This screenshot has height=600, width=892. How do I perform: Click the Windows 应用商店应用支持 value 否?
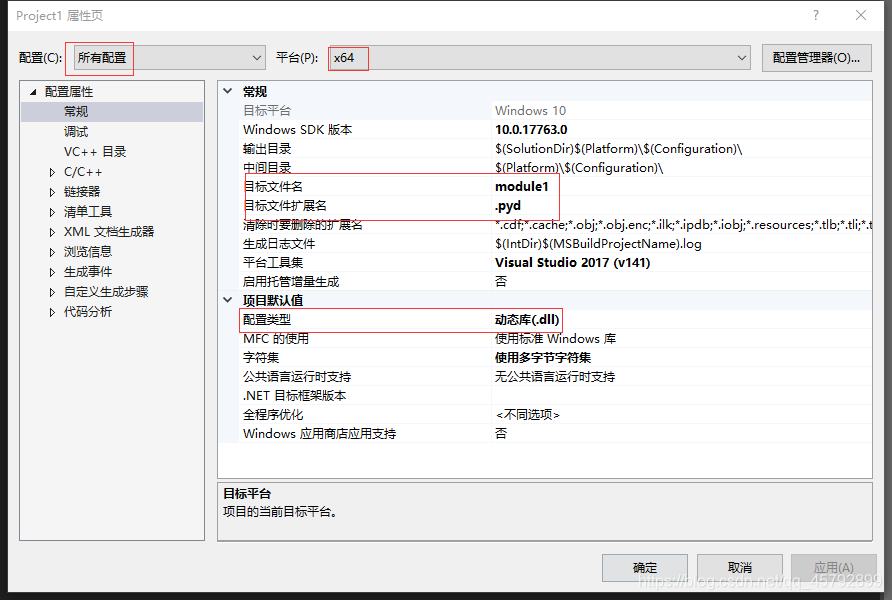501,433
